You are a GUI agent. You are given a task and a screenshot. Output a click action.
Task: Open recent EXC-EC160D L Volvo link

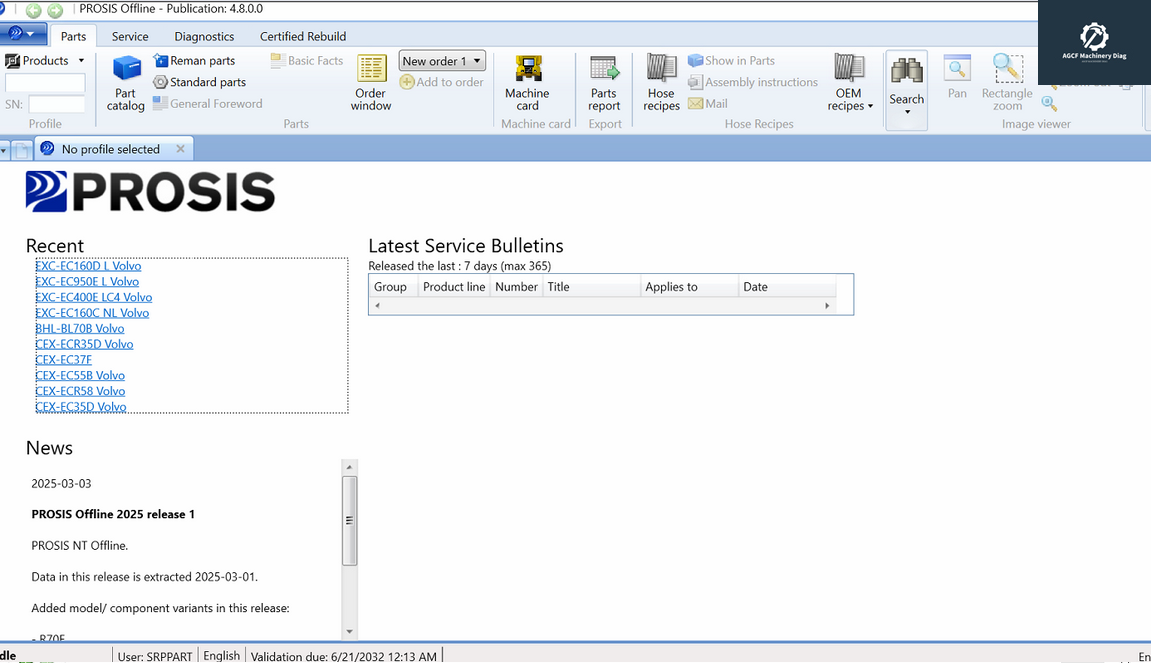pos(88,266)
